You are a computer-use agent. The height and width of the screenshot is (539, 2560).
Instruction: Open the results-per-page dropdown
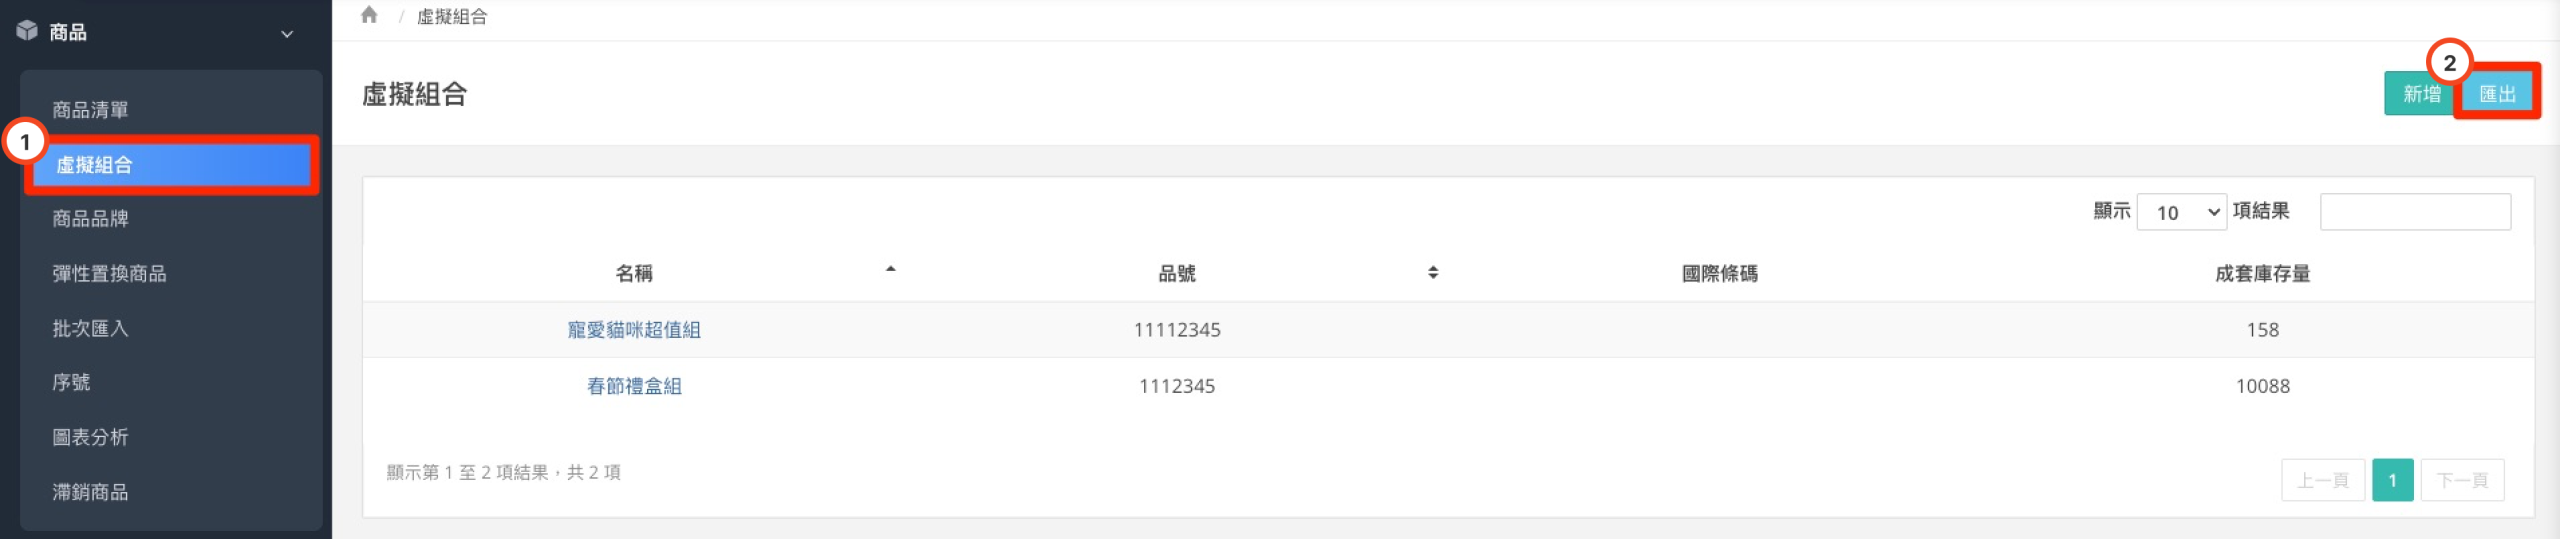[2181, 212]
